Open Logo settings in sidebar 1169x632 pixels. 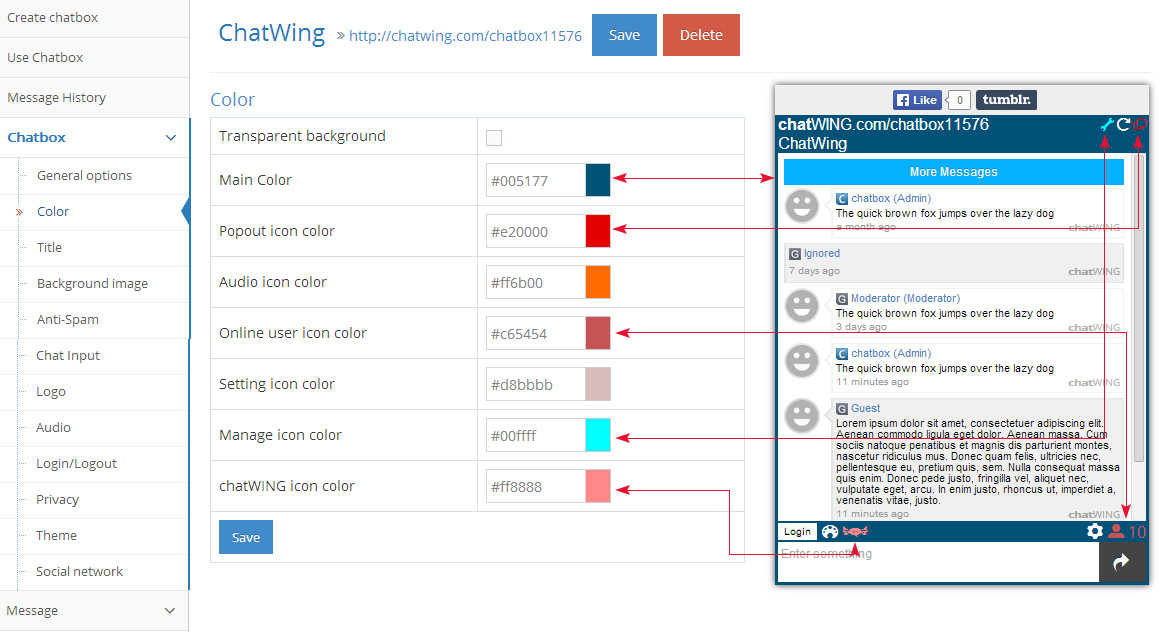tap(51, 391)
